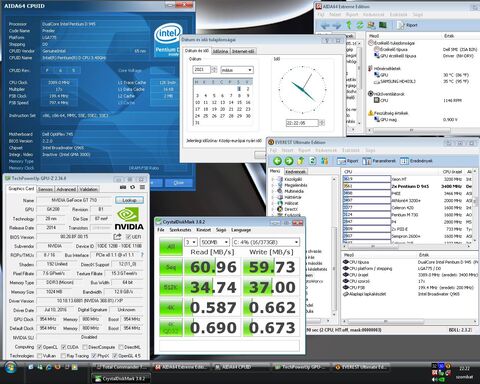Open the month dropdown in date dialog

[x=237, y=70]
